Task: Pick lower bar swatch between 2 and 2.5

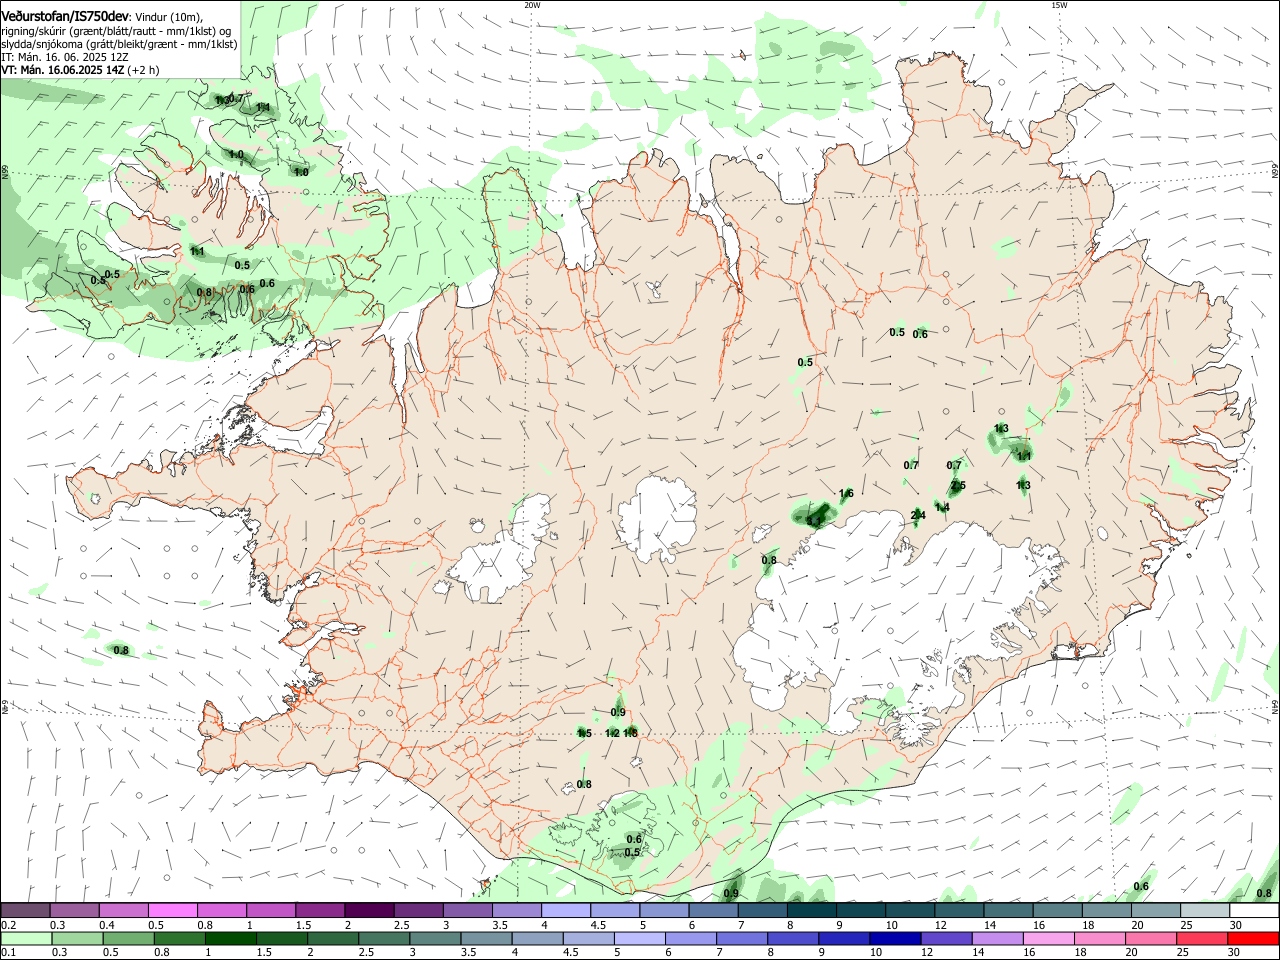Action: coord(333,938)
